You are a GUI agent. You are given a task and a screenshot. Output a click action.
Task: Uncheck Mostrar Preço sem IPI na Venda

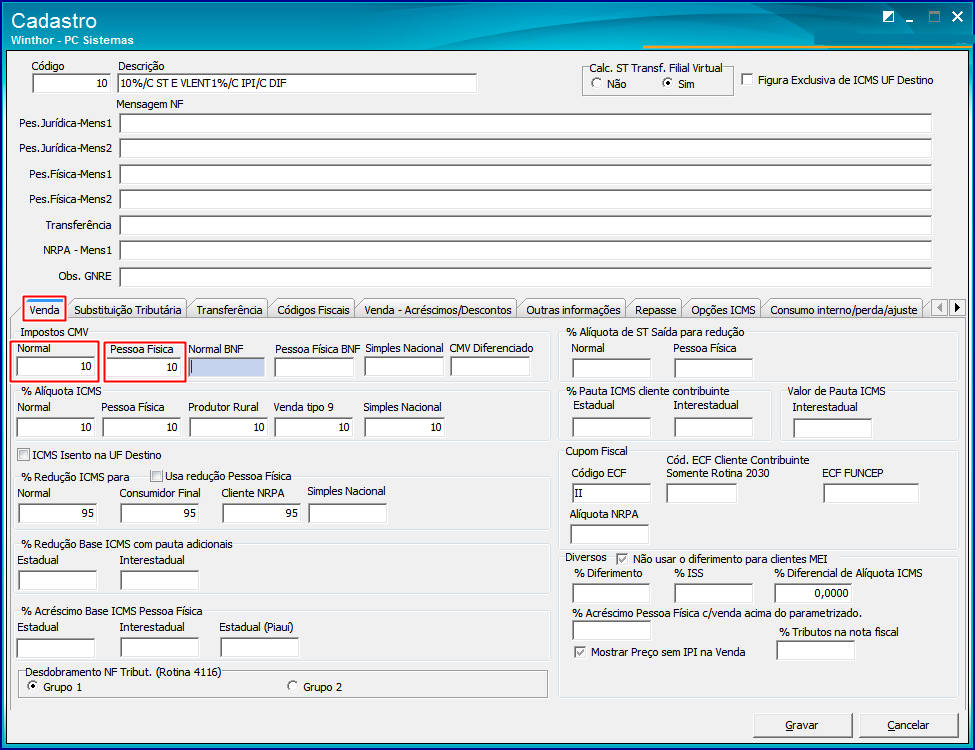click(580, 652)
